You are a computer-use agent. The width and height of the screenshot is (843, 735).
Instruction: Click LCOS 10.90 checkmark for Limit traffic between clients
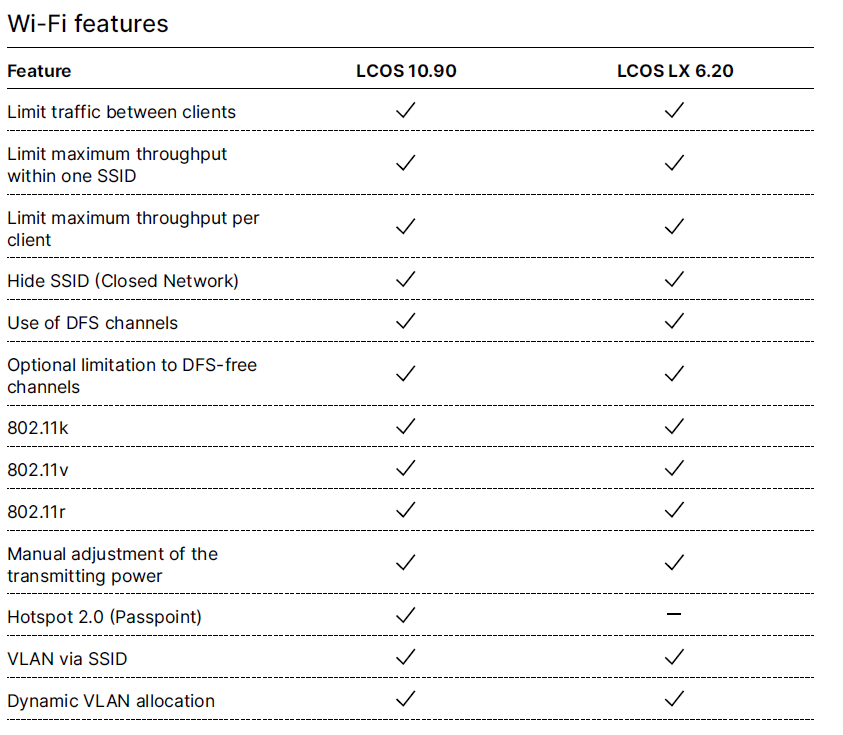coord(405,111)
